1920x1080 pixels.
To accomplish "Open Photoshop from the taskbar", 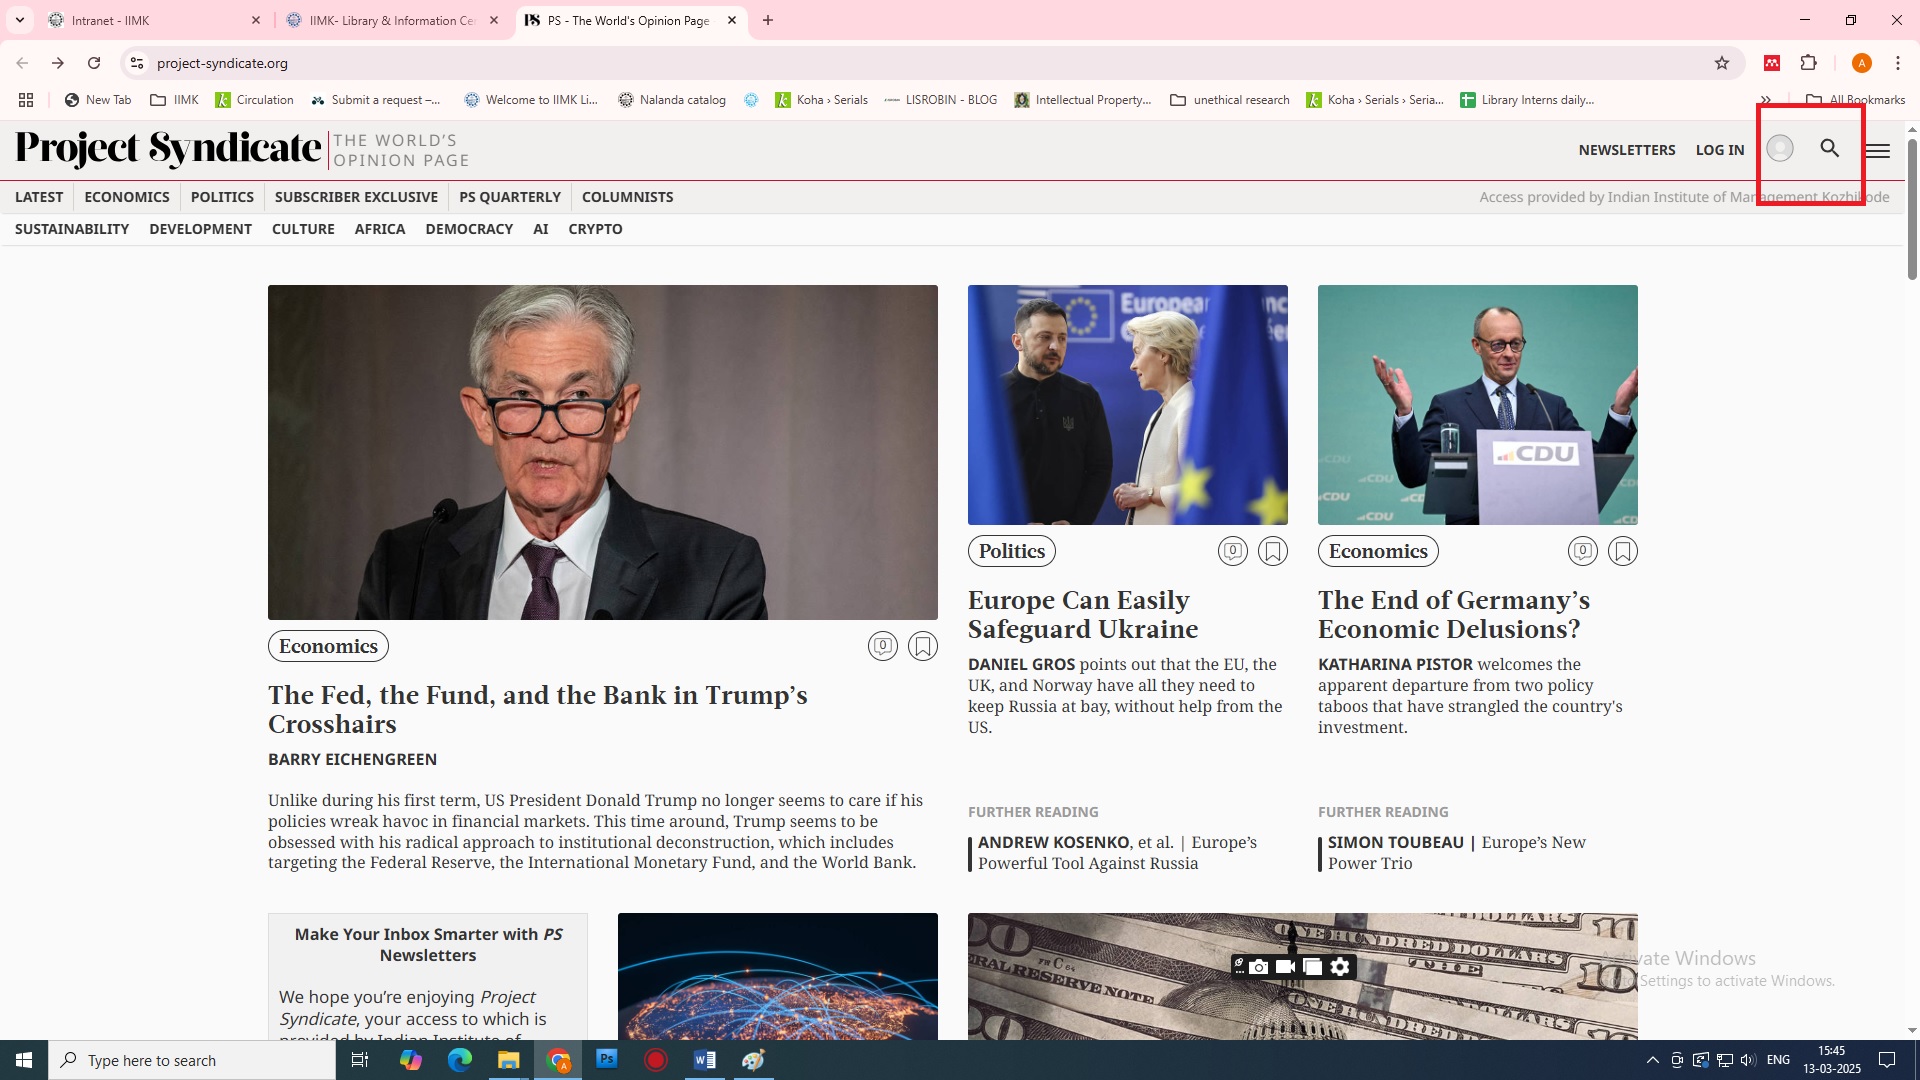I will click(607, 1059).
